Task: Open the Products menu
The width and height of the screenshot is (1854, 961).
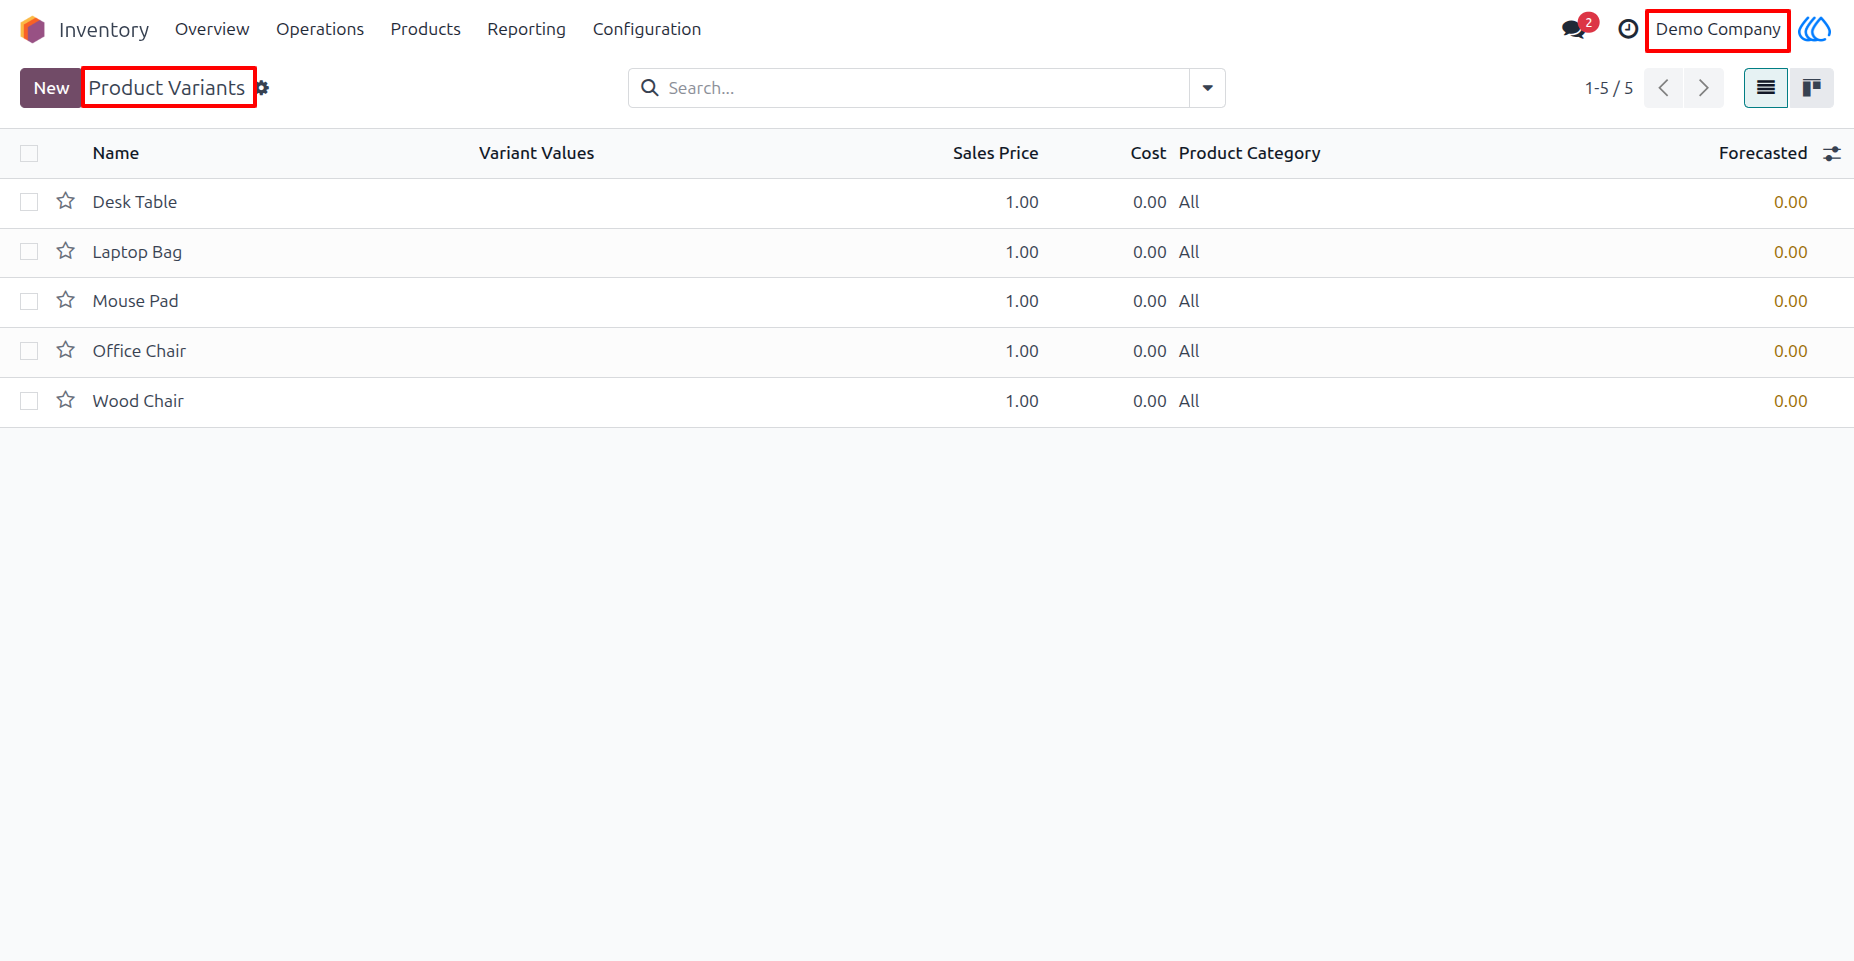Action: coord(426,29)
